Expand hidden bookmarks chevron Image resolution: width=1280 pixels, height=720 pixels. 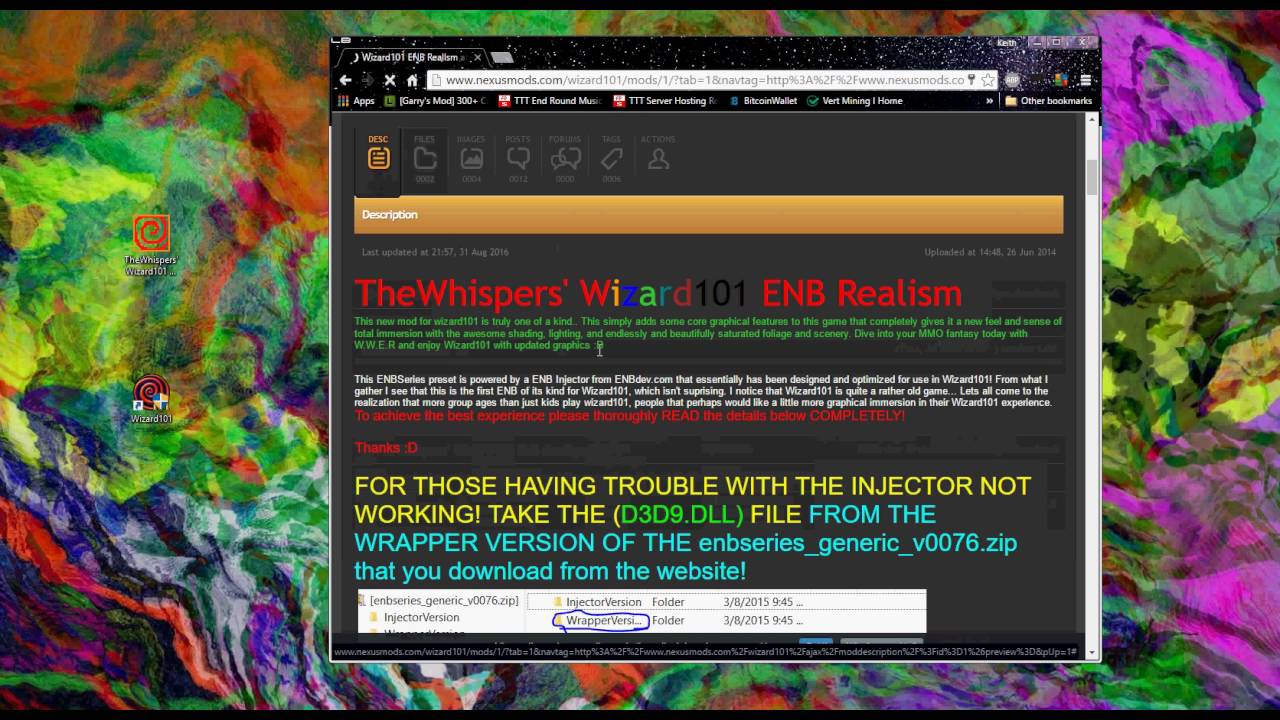(x=990, y=101)
